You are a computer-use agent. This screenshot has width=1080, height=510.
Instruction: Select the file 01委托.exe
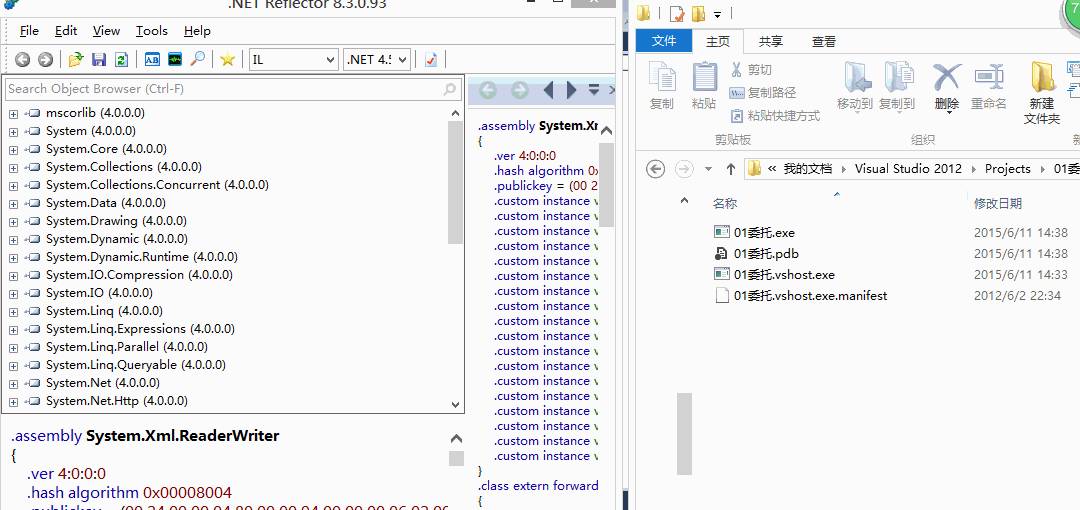click(764, 233)
